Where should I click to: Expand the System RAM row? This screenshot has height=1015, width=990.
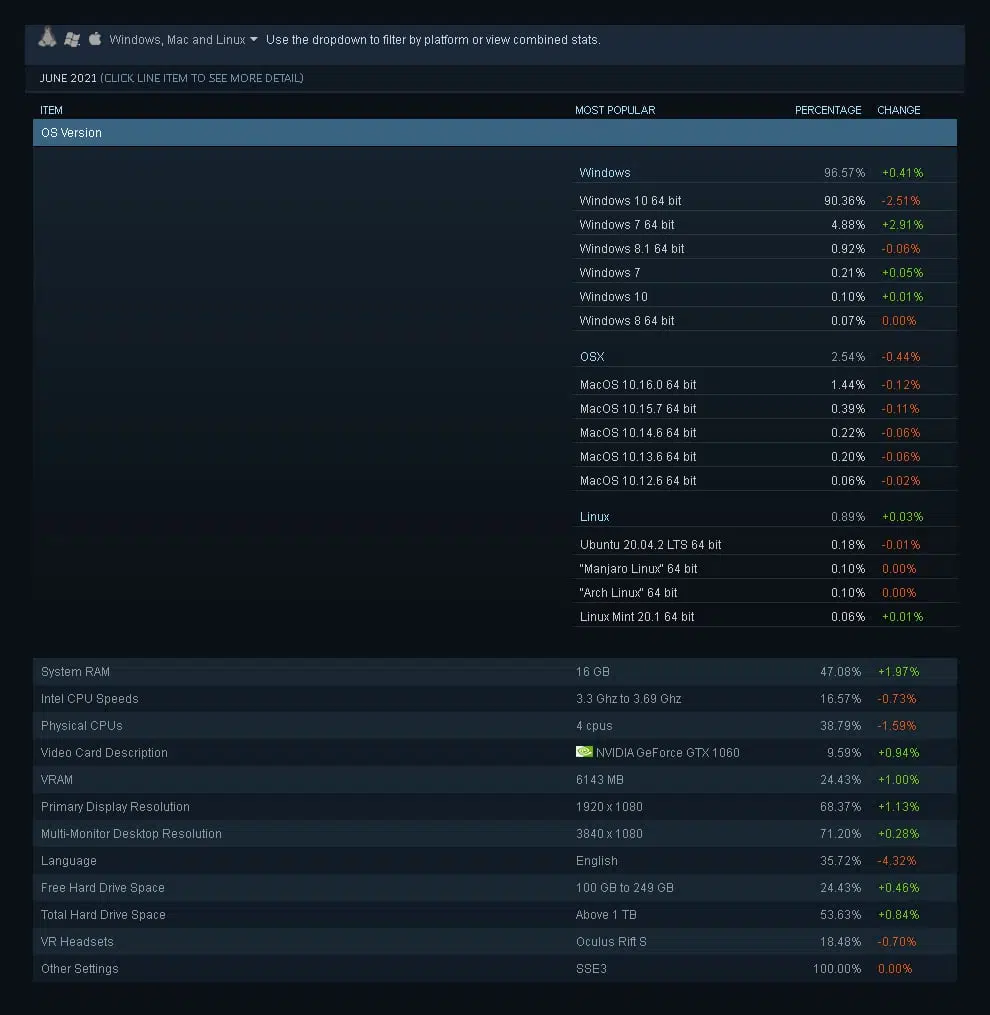(x=495, y=672)
